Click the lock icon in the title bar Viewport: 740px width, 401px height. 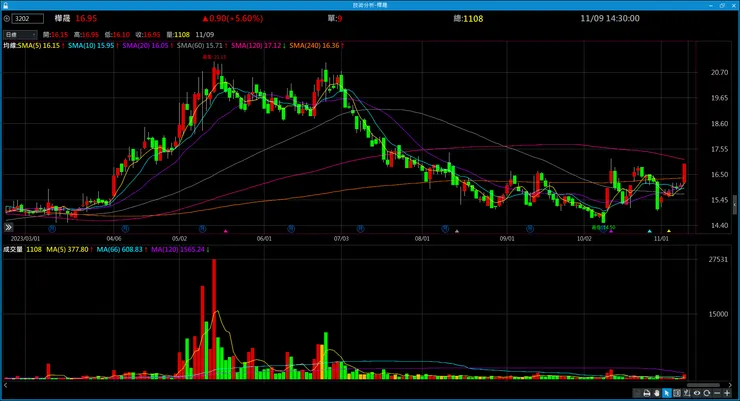pos(5,5)
